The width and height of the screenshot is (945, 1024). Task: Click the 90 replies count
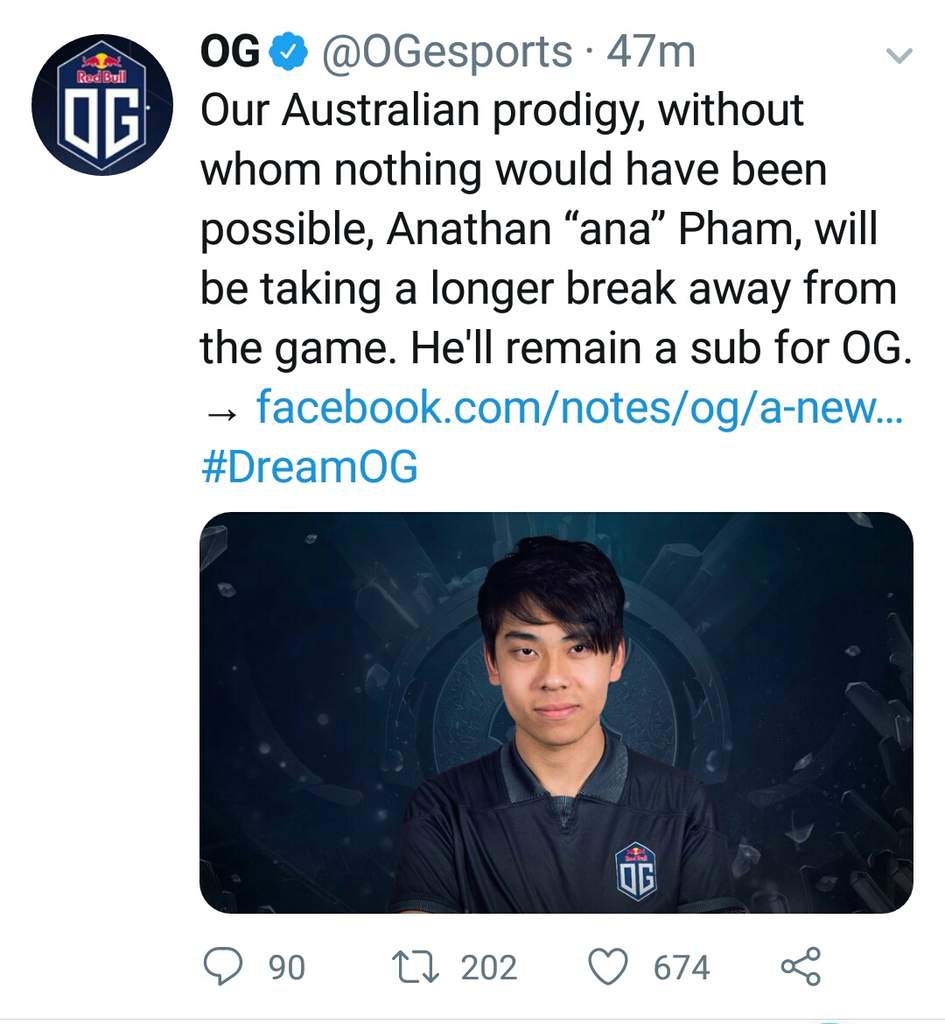pos(287,967)
